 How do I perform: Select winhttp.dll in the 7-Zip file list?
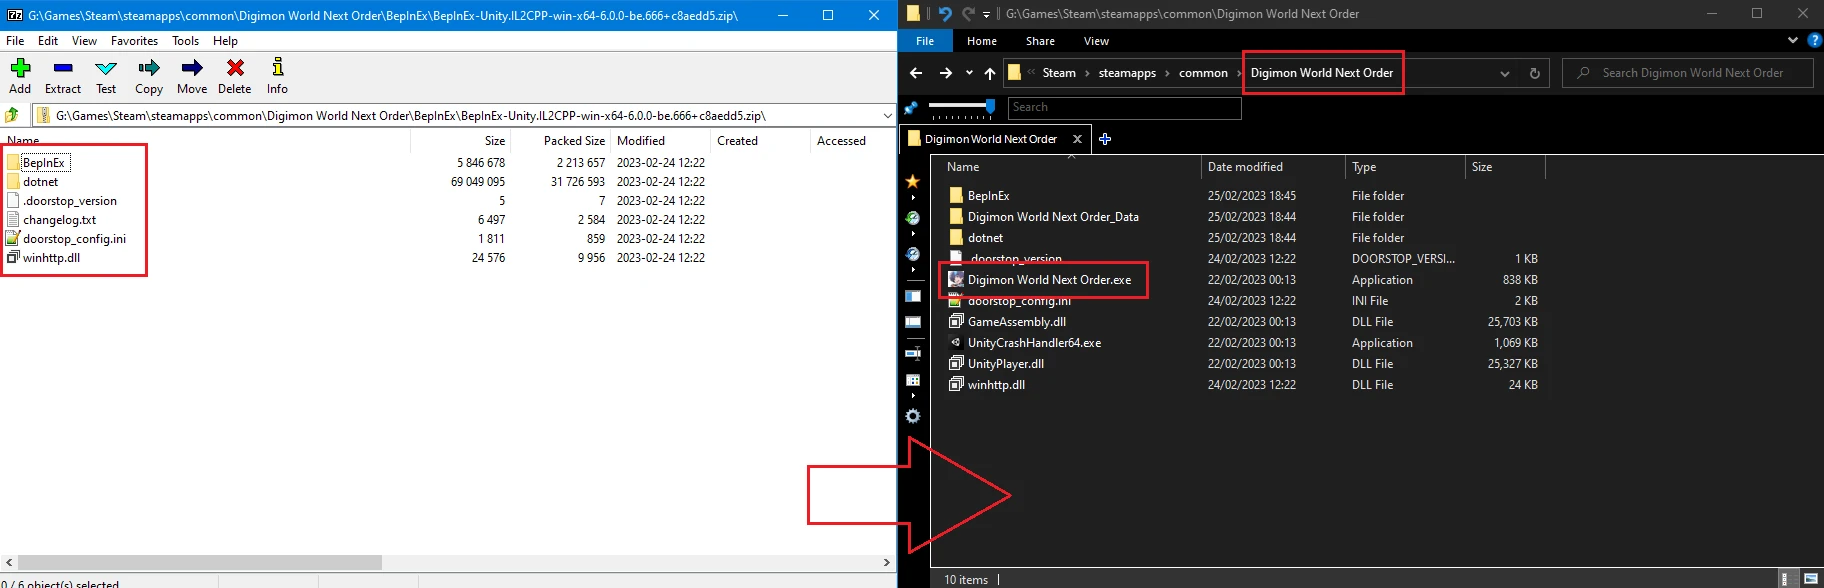[43, 258]
